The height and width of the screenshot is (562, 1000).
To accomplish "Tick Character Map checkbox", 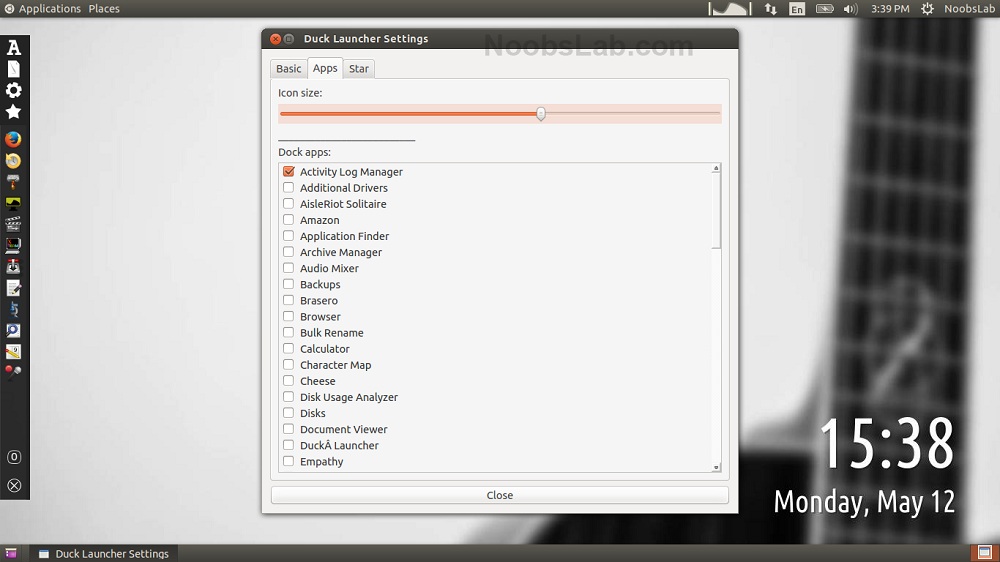I will [x=289, y=365].
